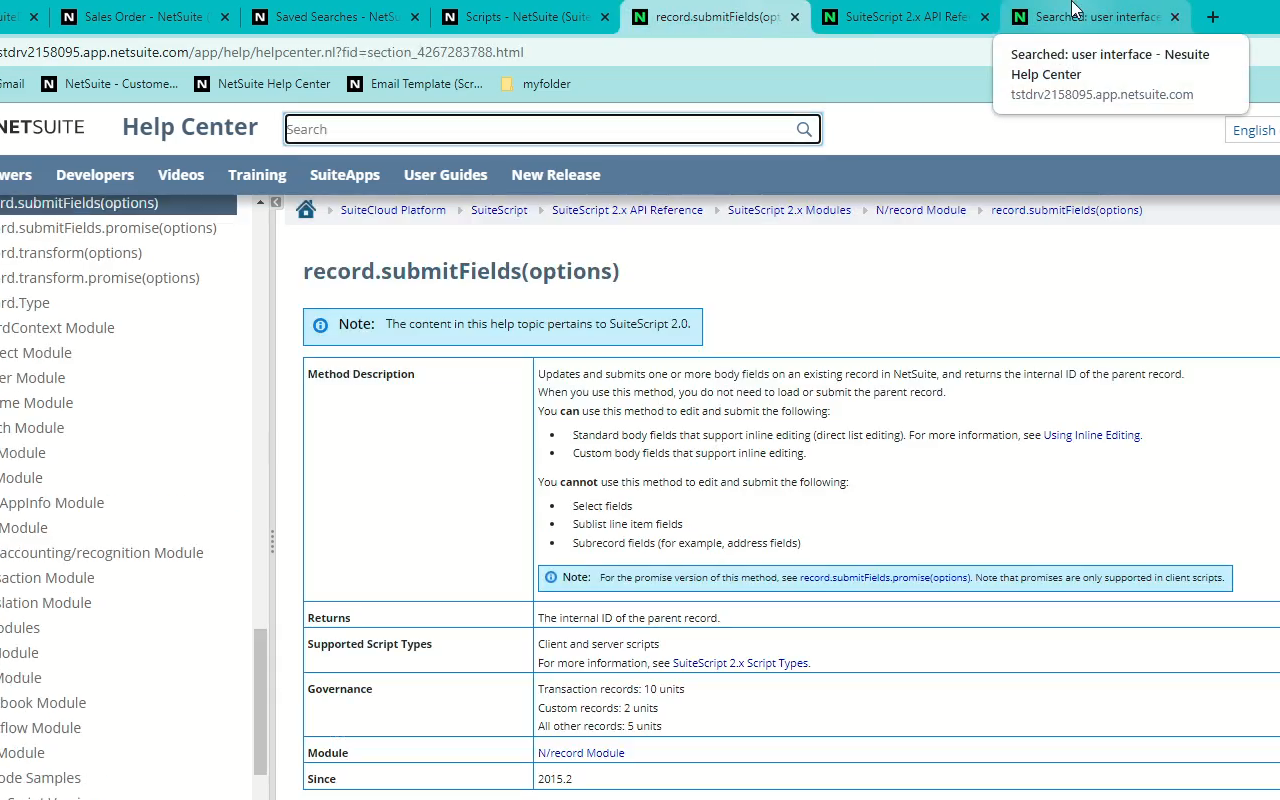This screenshot has height=800, width=1280.
Task: Open the Training menu
Action: 257,174
